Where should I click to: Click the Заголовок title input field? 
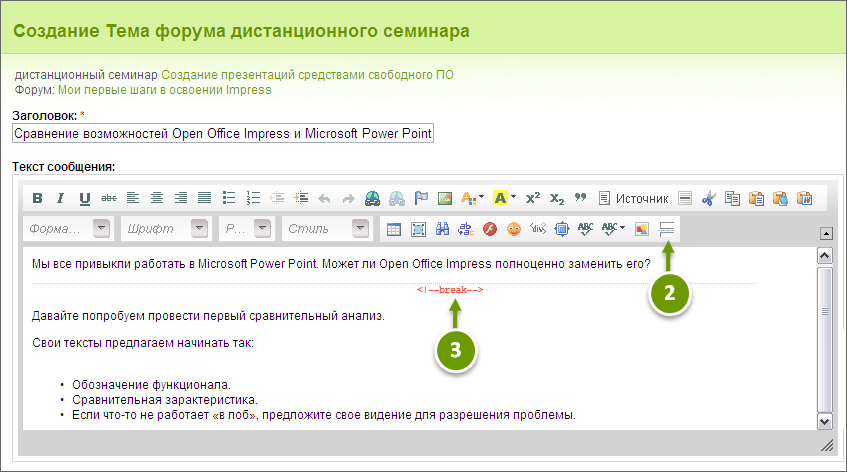(223, 133)
